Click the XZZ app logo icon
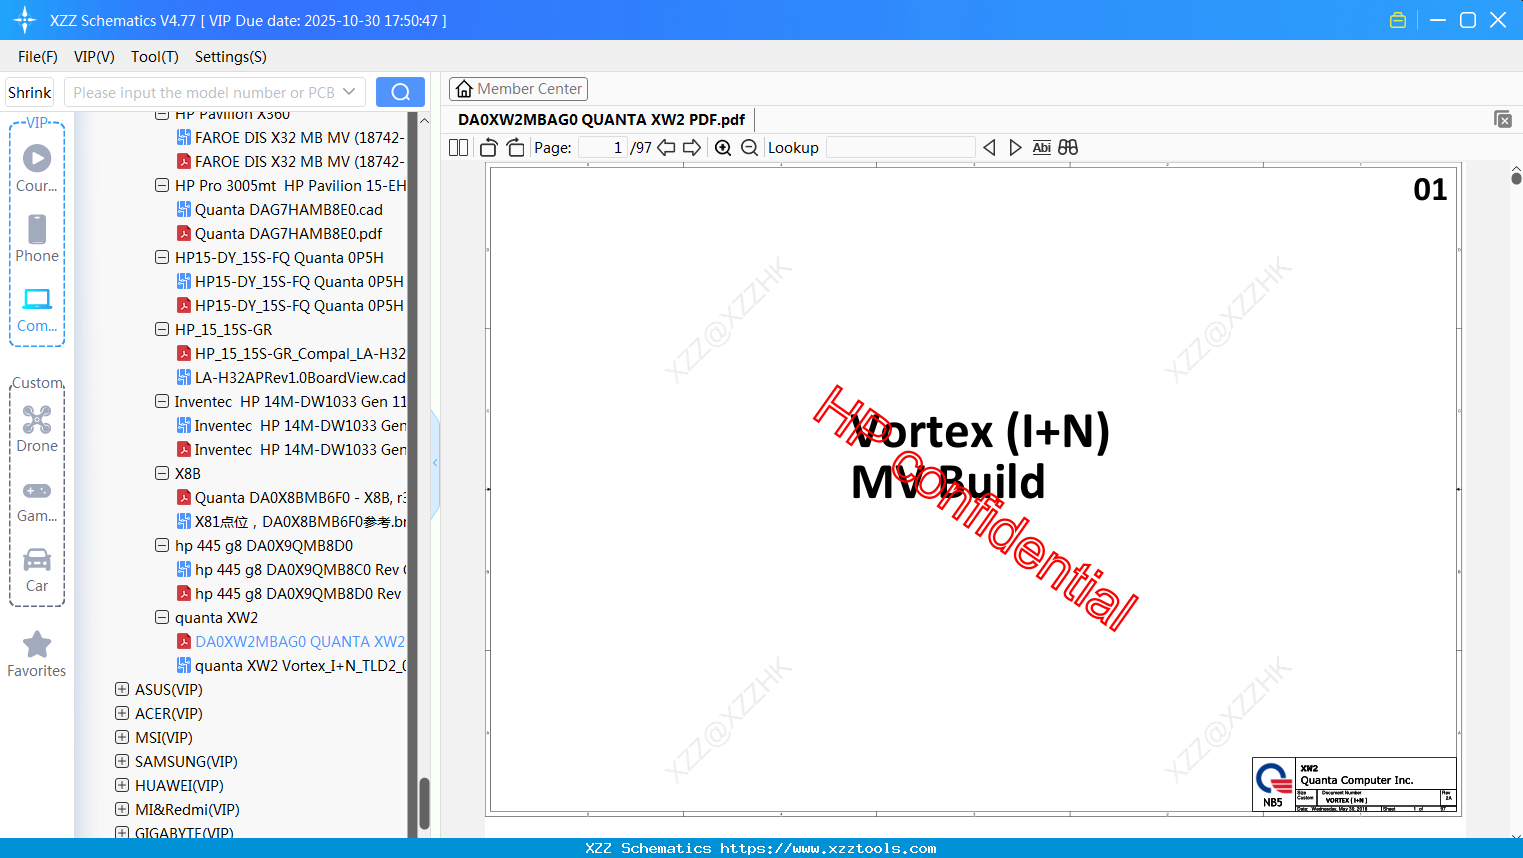The image size is (1523, 858). click(x=25, y=20)
